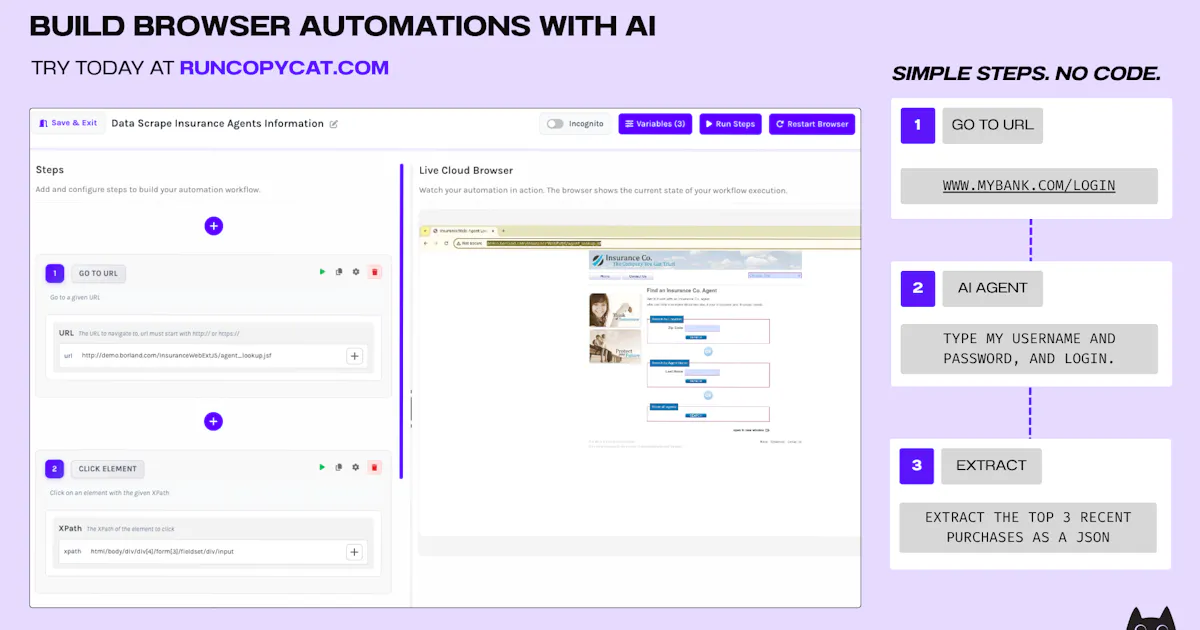Screen dimensions: 1200x630
Task: Delete the GO TO URL step
Action: click(374, 272)
